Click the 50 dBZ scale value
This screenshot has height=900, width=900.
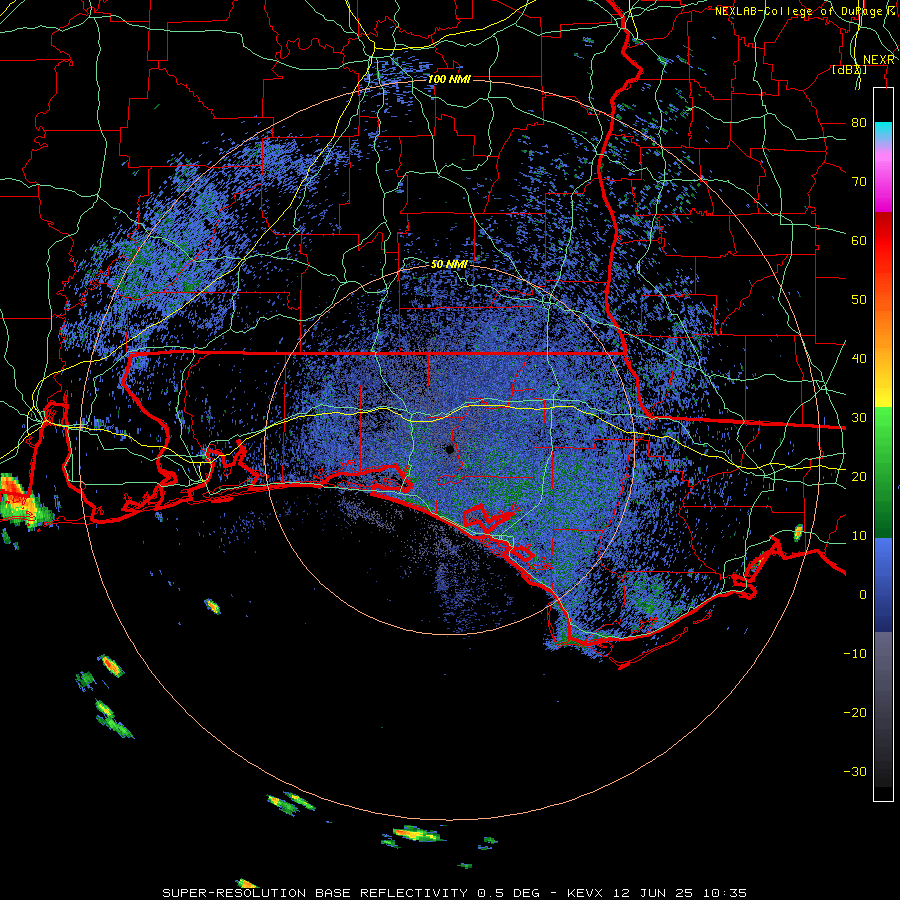[859, 300]
